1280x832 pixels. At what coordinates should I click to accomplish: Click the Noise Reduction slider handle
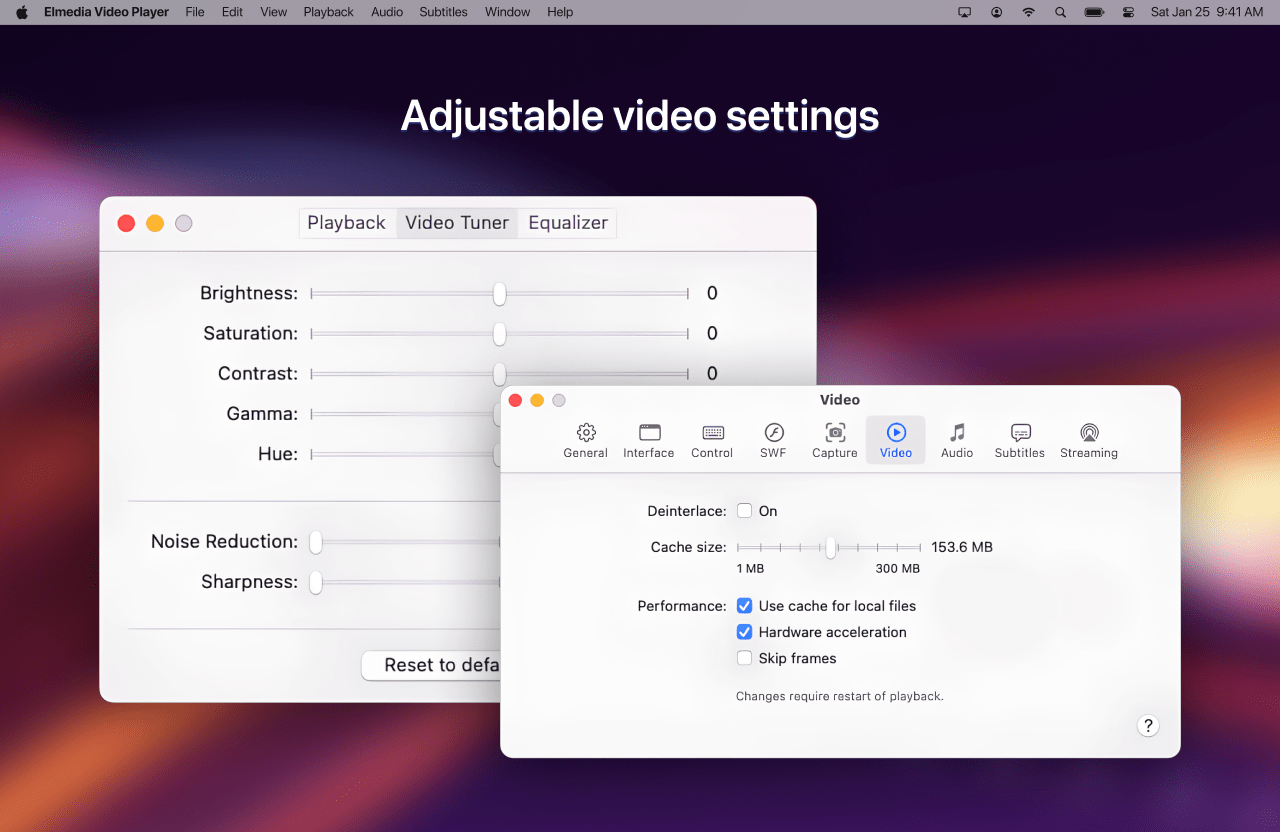[316, 542]
